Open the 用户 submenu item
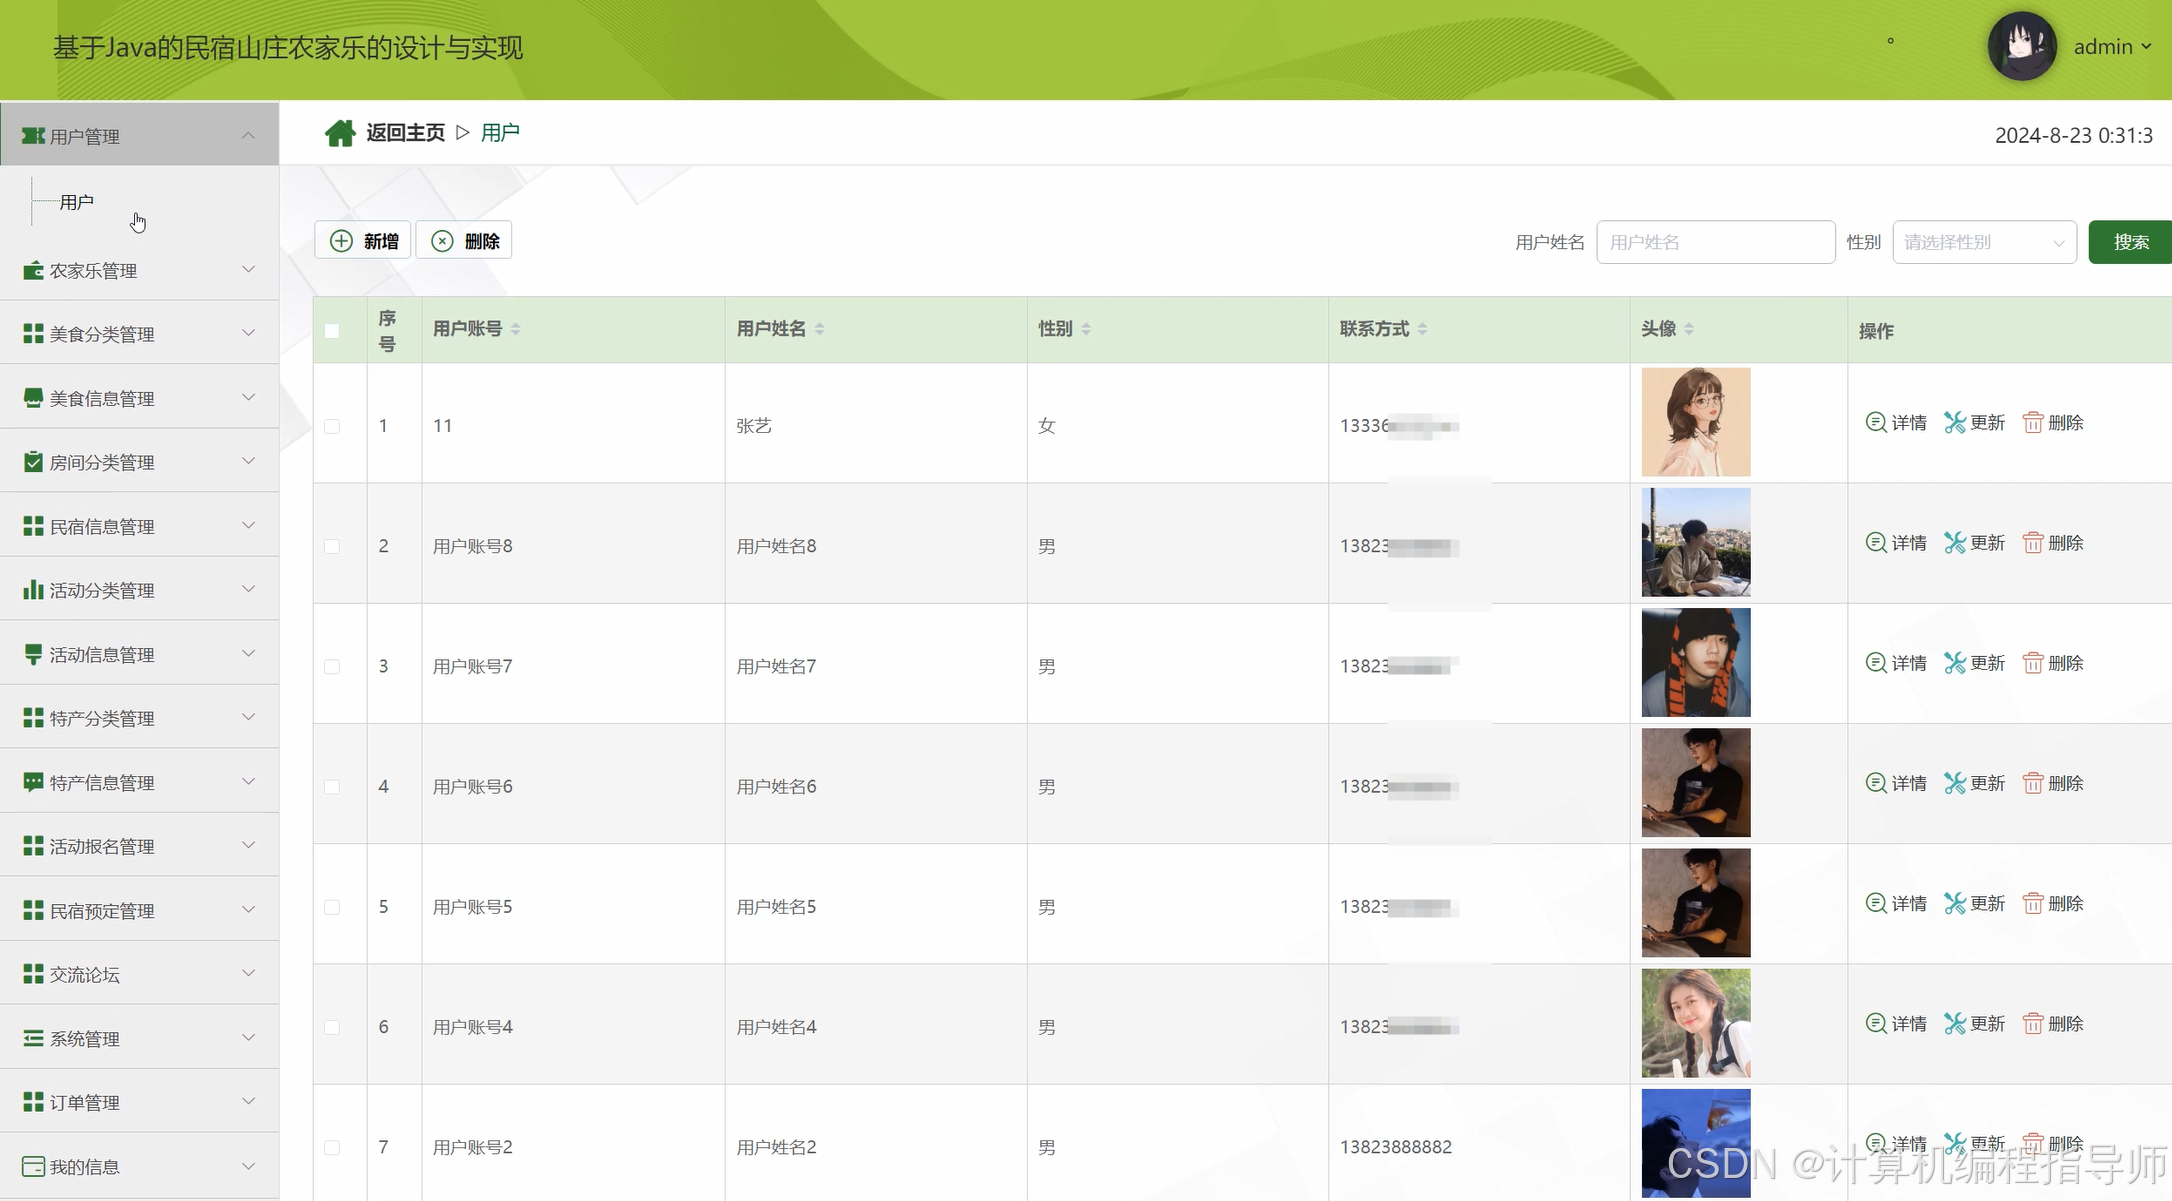This screenshot has width=2172, height=1201. click(x=77, y=202)
